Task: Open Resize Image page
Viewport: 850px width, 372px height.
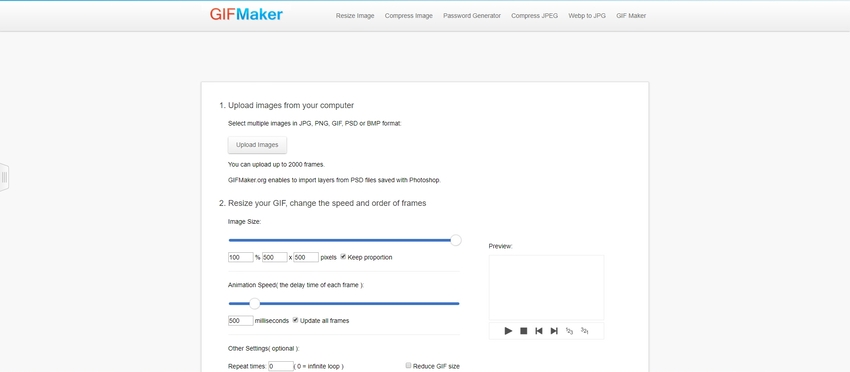Action: coord(355,16)
